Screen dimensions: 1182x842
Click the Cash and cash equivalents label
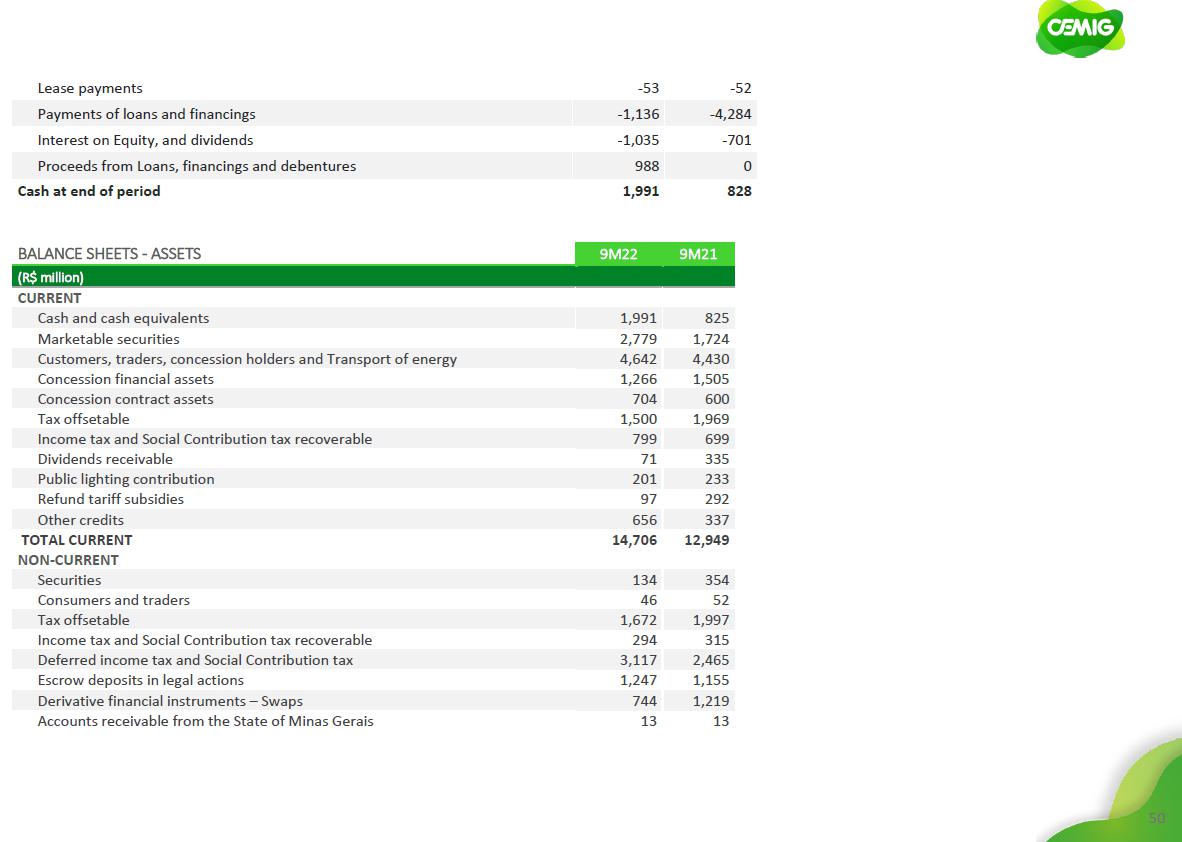point(123,318)
